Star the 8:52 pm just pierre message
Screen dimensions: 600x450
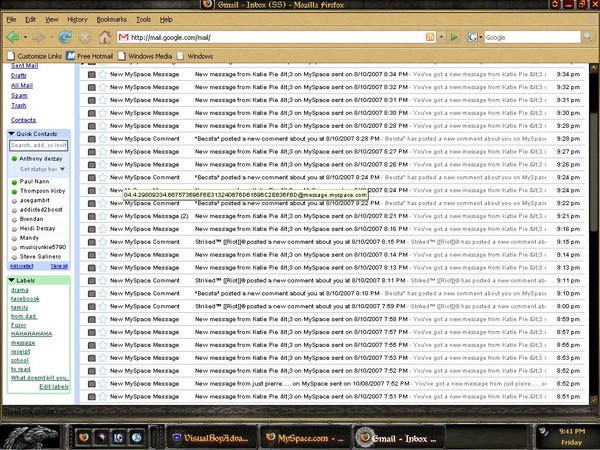(103, 383)
